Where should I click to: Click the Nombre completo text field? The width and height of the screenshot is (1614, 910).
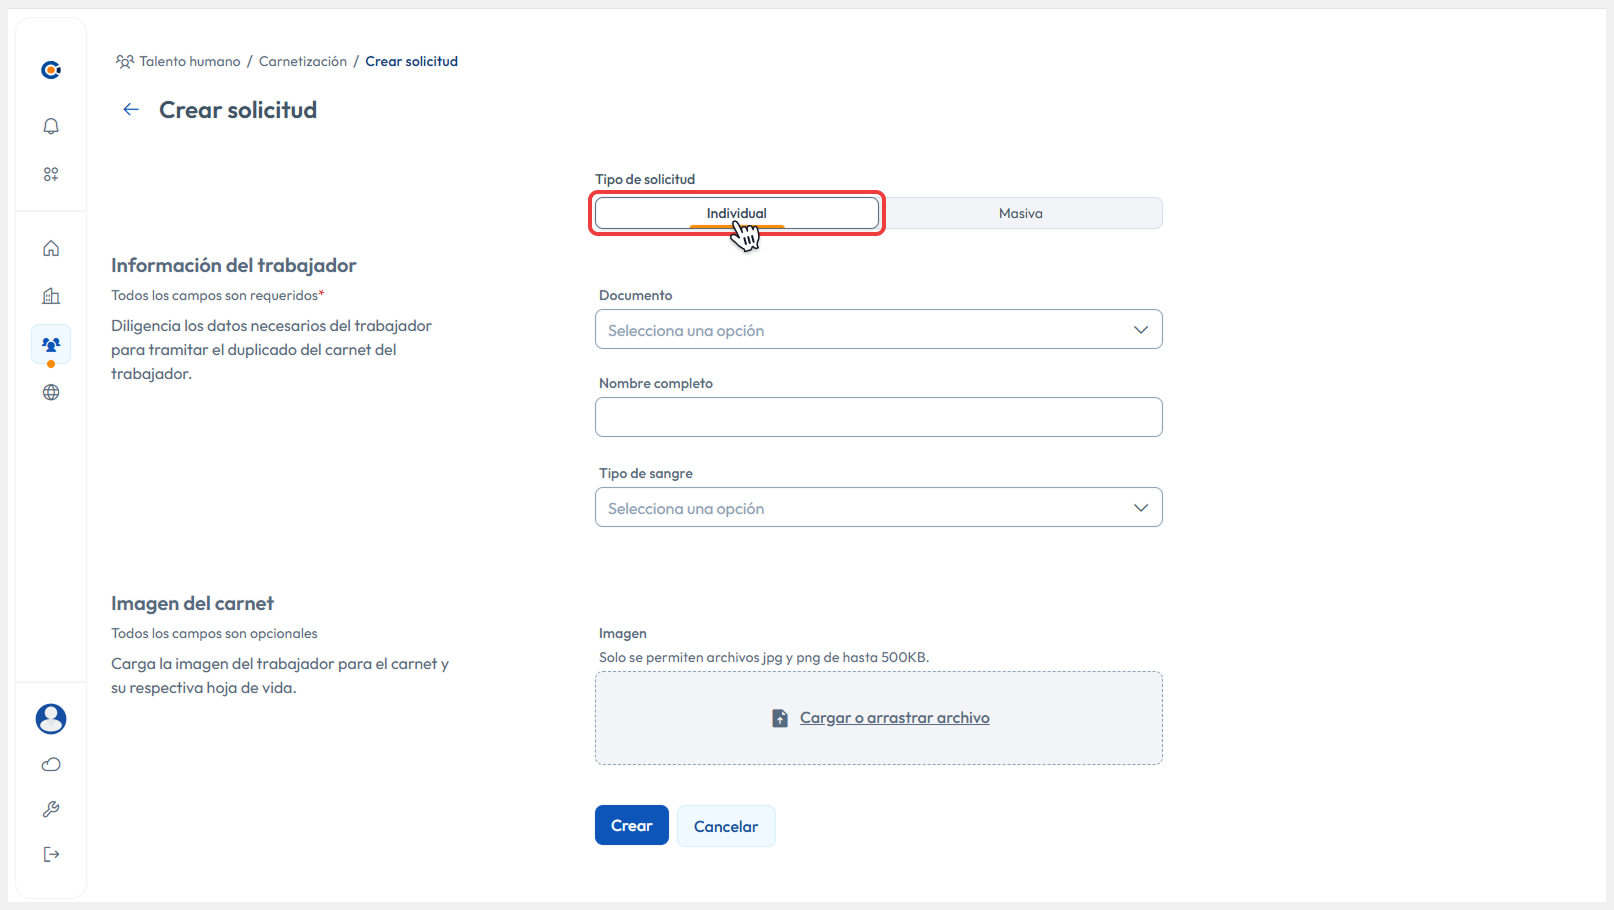click(878, 417)
